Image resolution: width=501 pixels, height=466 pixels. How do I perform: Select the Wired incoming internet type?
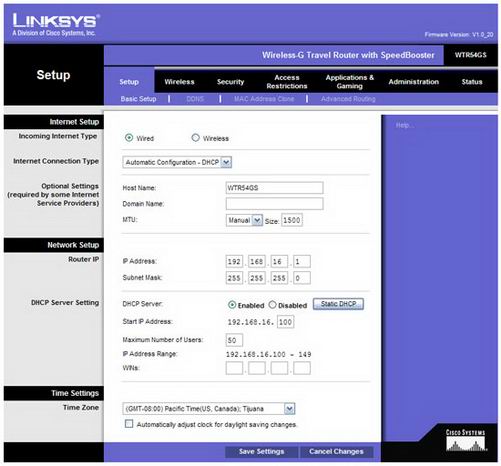pyautogui.click(x=129, y=138)
